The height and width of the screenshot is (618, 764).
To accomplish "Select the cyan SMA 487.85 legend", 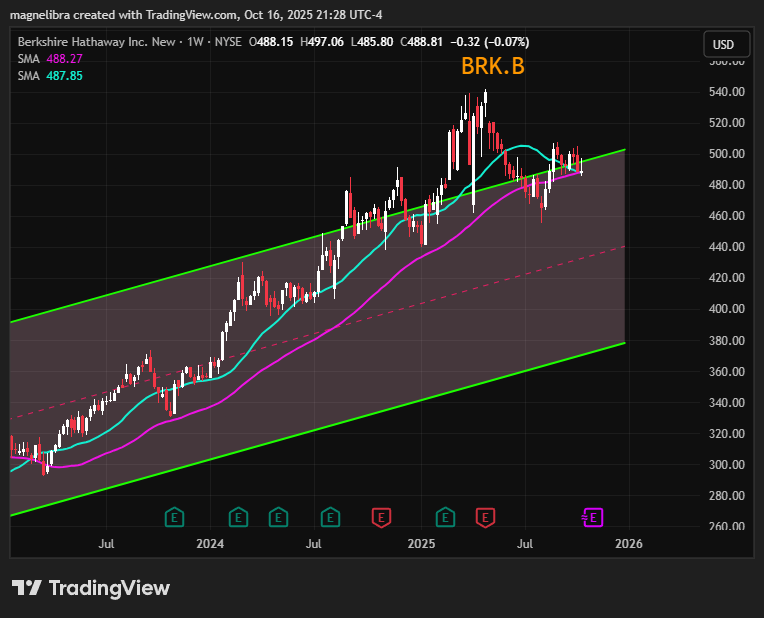I will point(50,76).
